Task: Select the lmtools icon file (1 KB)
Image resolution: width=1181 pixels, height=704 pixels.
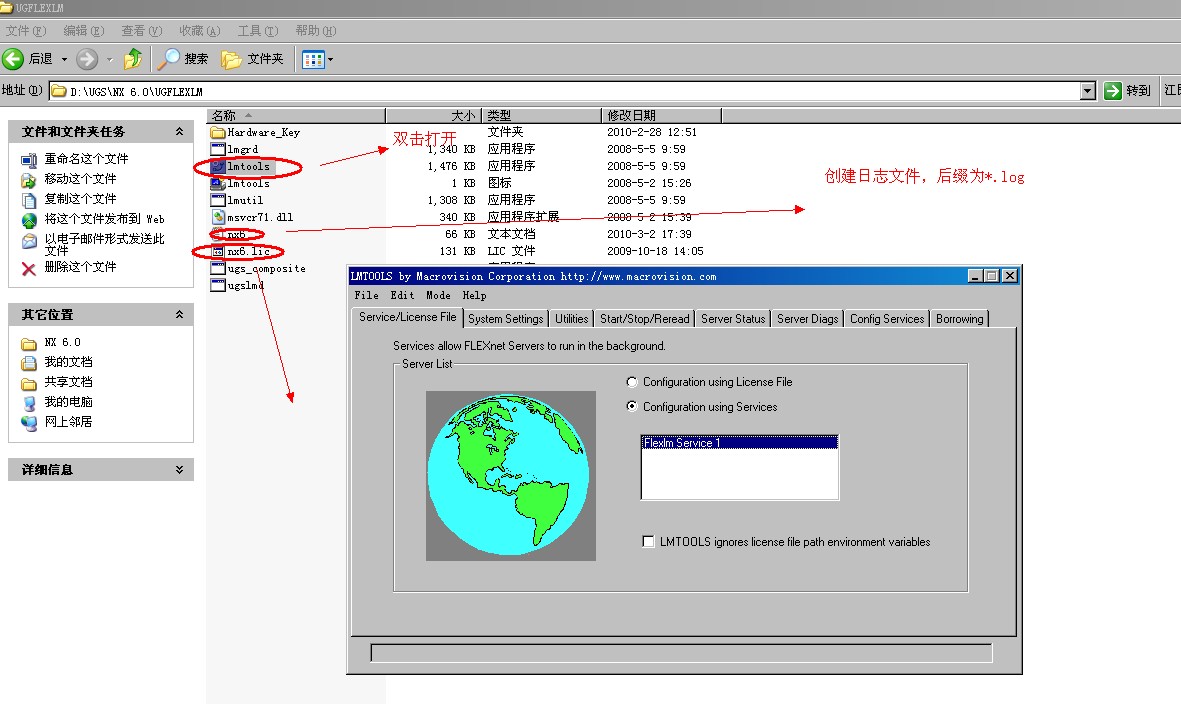Action: pyautogui.click(x=218, y=183)
